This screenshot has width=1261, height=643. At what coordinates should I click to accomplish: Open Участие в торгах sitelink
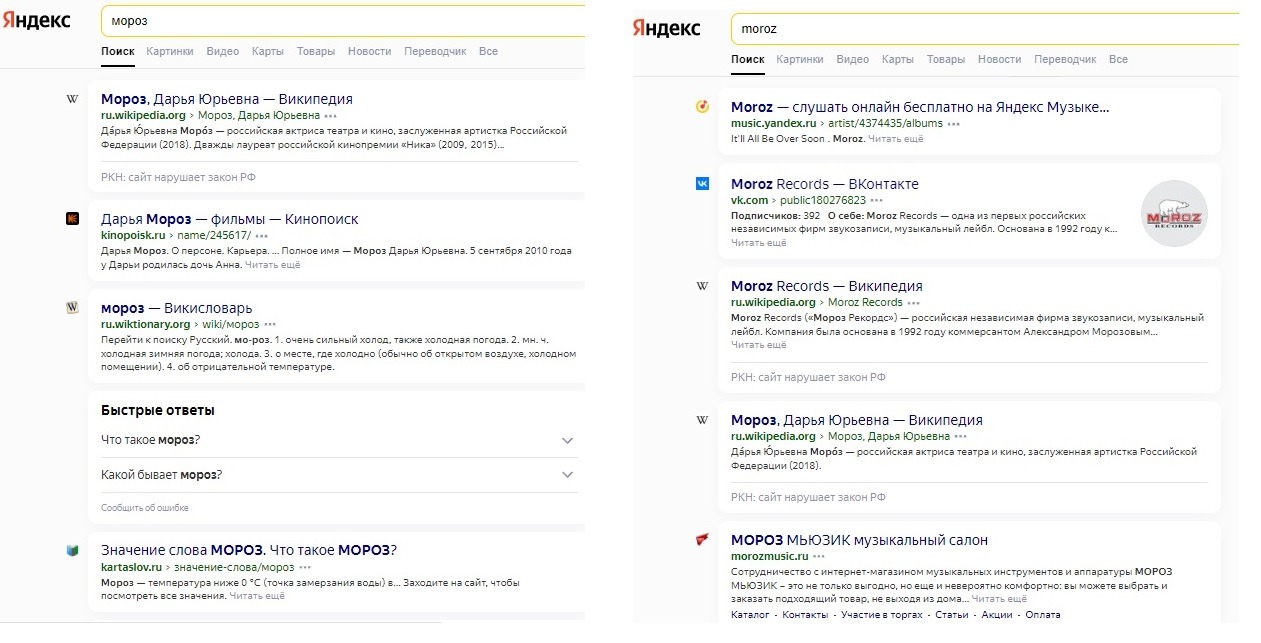[x=881, y=615]
